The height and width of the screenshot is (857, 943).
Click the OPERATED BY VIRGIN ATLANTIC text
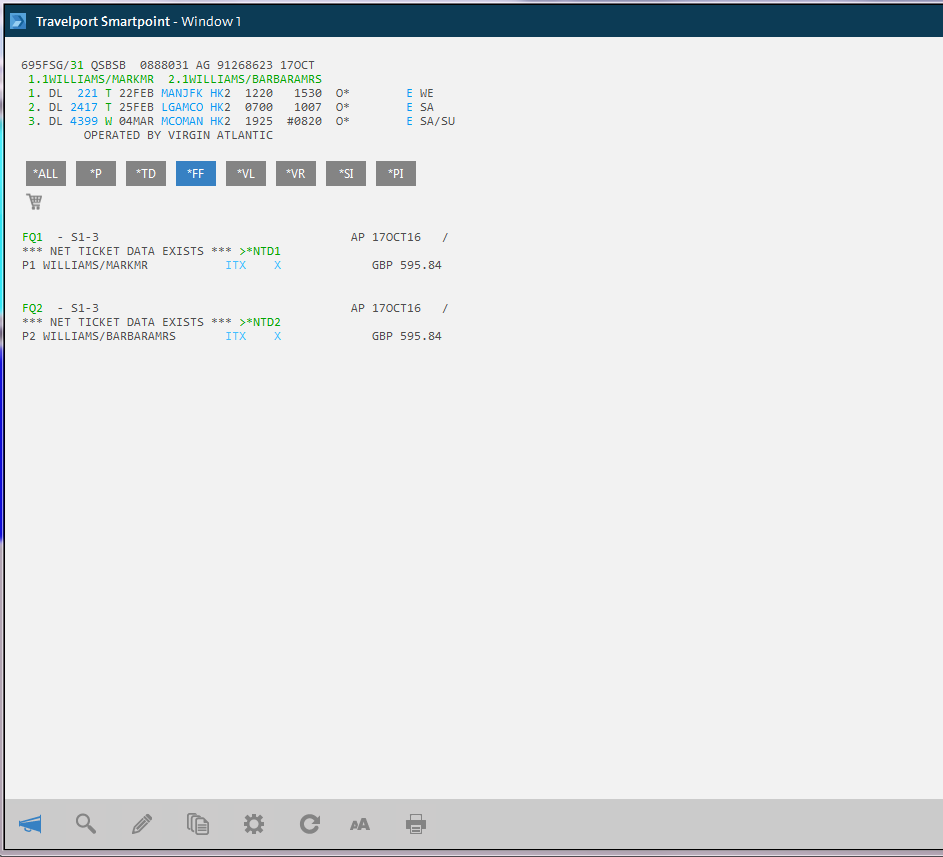click(x=178, y=135)
